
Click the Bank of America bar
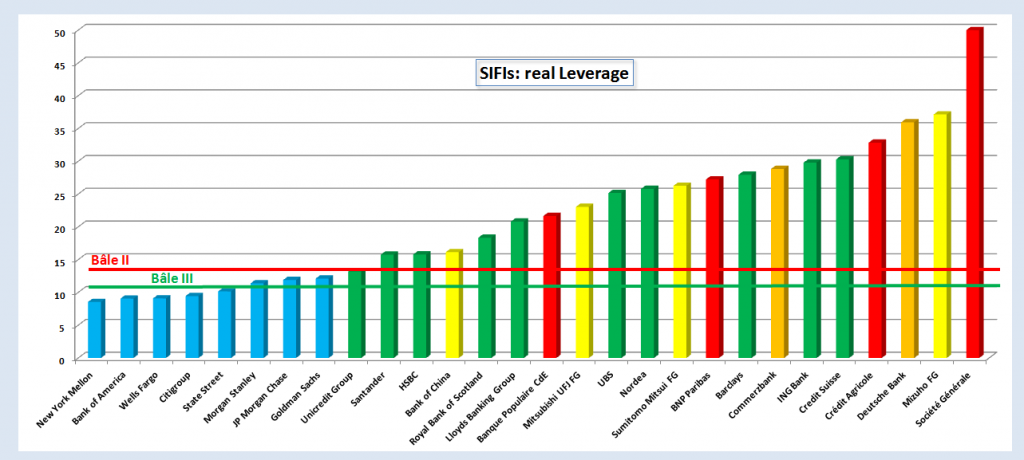(x=129, y=327)
